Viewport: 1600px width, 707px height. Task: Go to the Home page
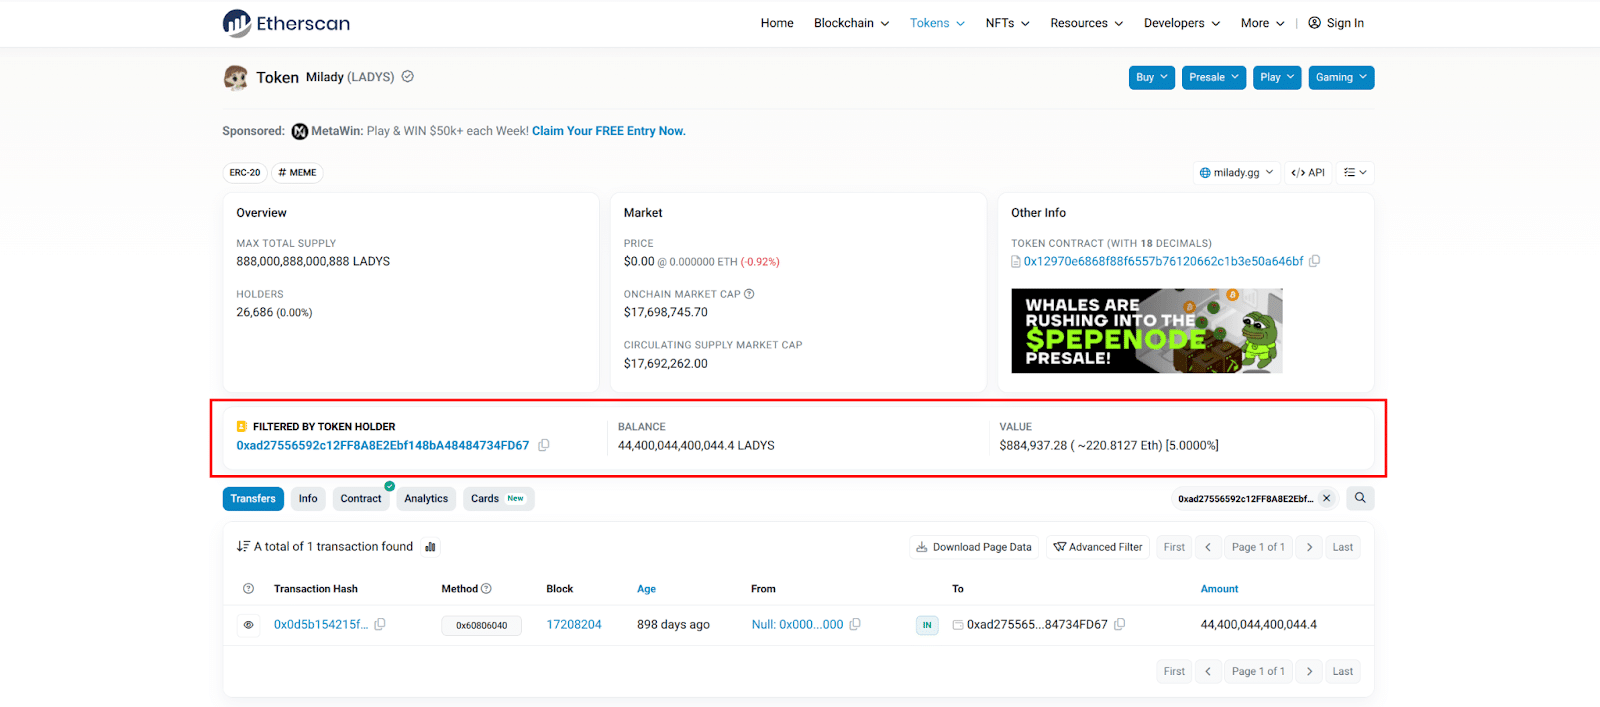coord(777,23)
